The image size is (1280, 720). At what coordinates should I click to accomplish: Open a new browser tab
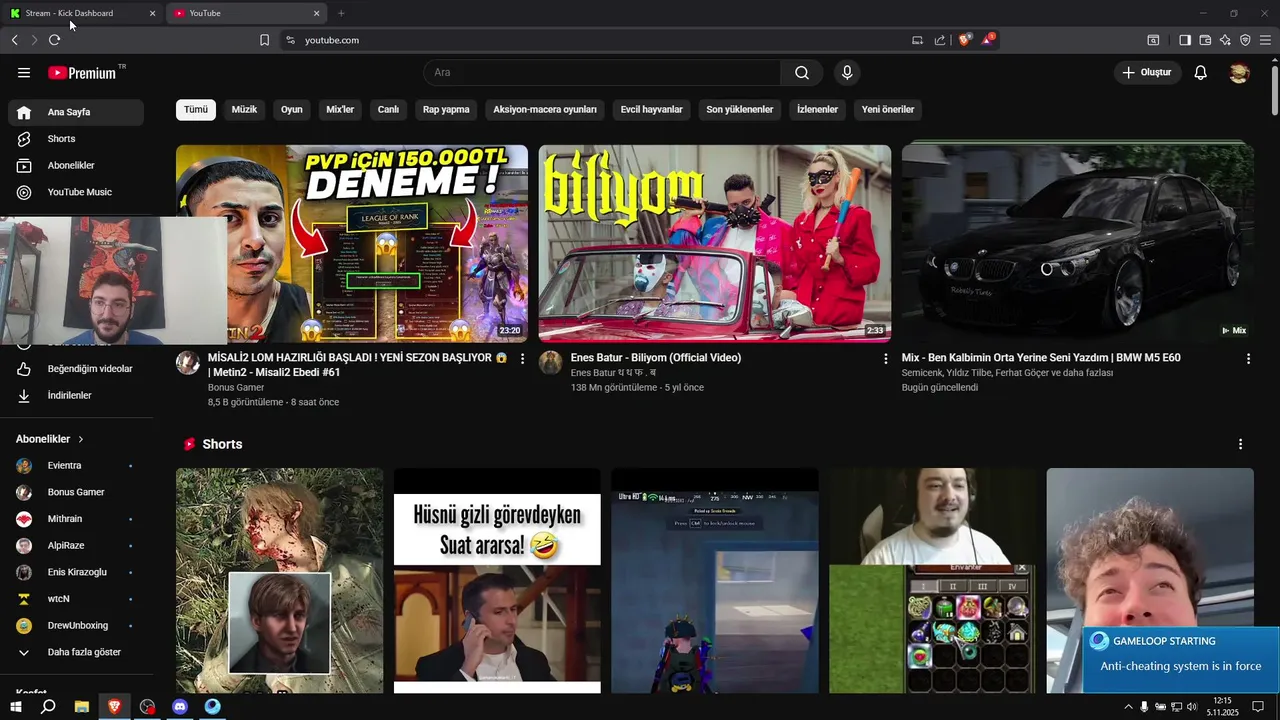click(341, 13)
